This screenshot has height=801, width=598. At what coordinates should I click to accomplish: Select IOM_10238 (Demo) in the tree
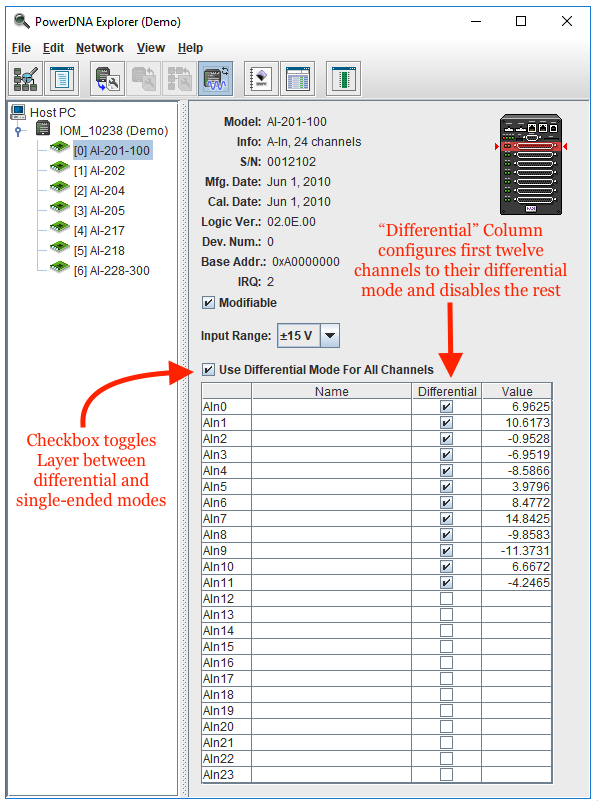point(114,131)
